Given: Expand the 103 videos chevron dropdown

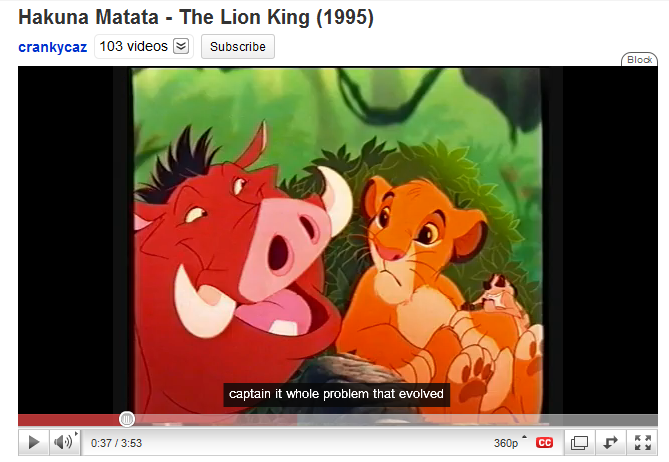Looking at the screenshot, I should (181, 46).
